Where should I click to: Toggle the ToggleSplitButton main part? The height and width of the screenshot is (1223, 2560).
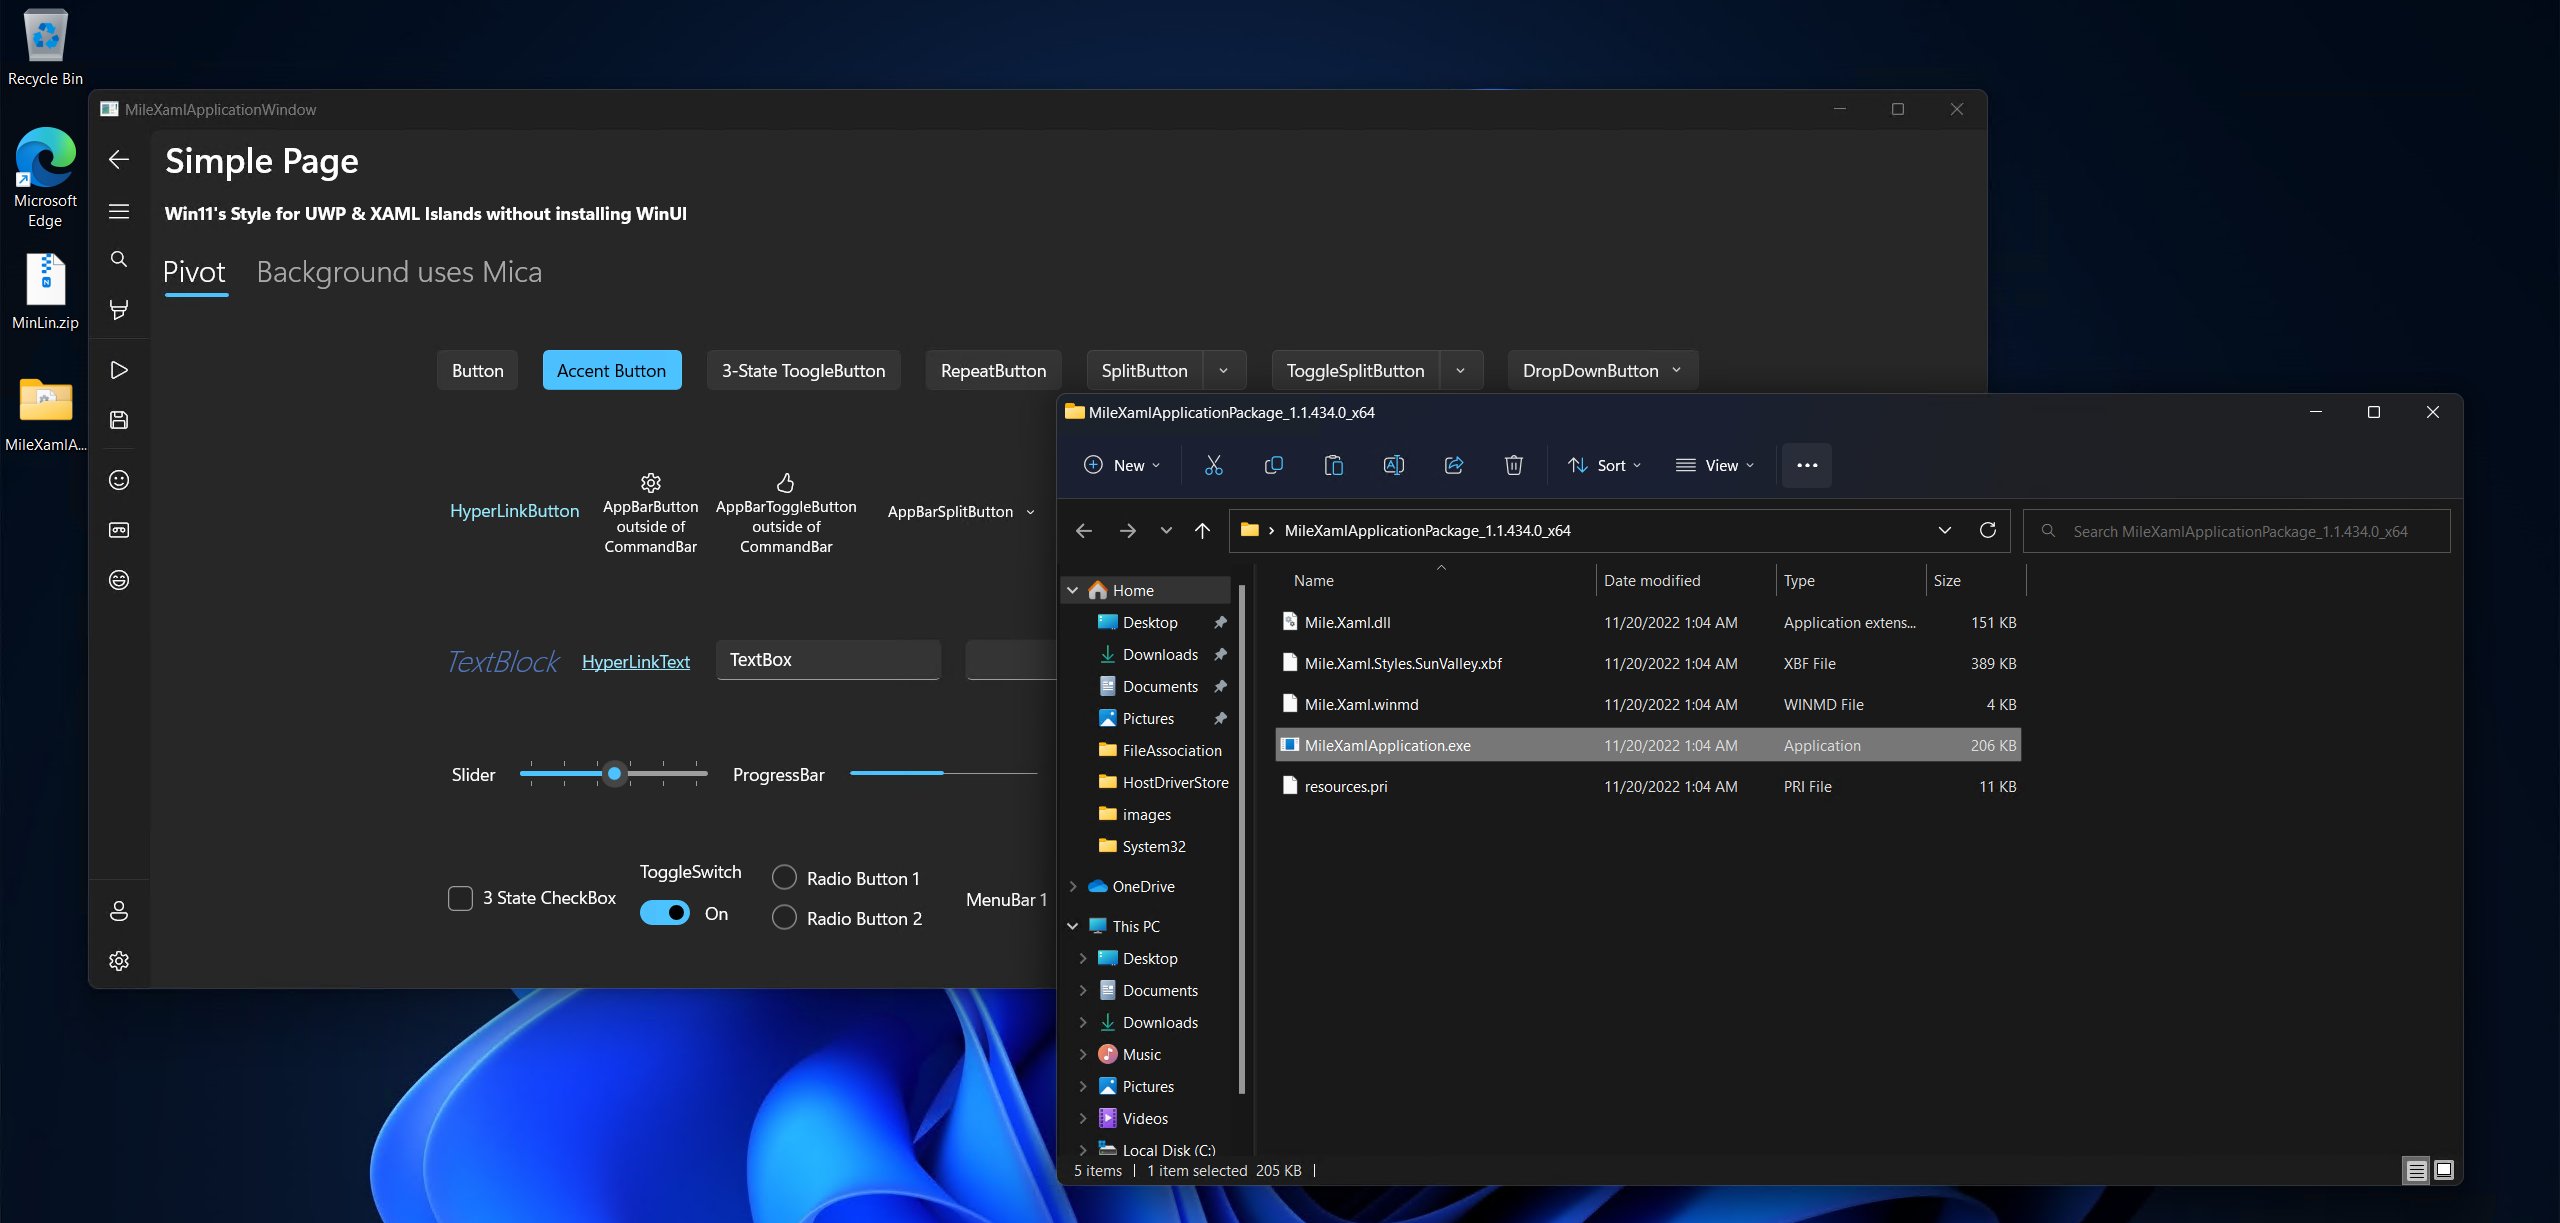coord(1356,371)
